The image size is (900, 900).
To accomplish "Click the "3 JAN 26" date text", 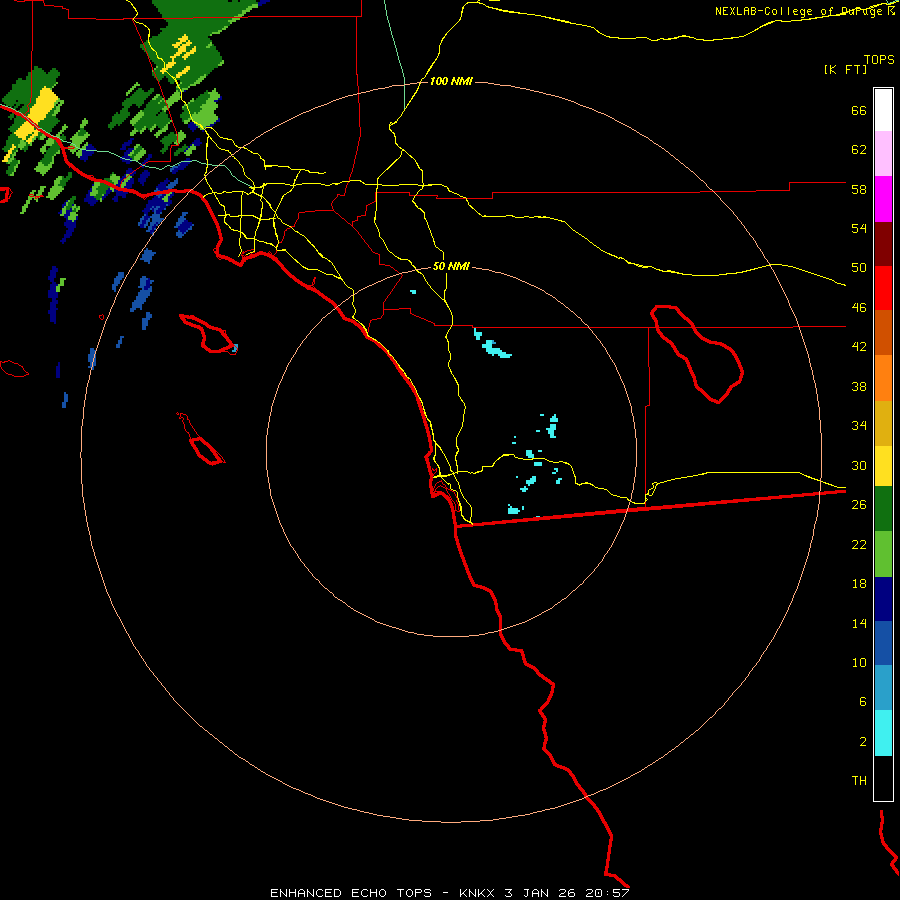I will click(x=538, y=893).
